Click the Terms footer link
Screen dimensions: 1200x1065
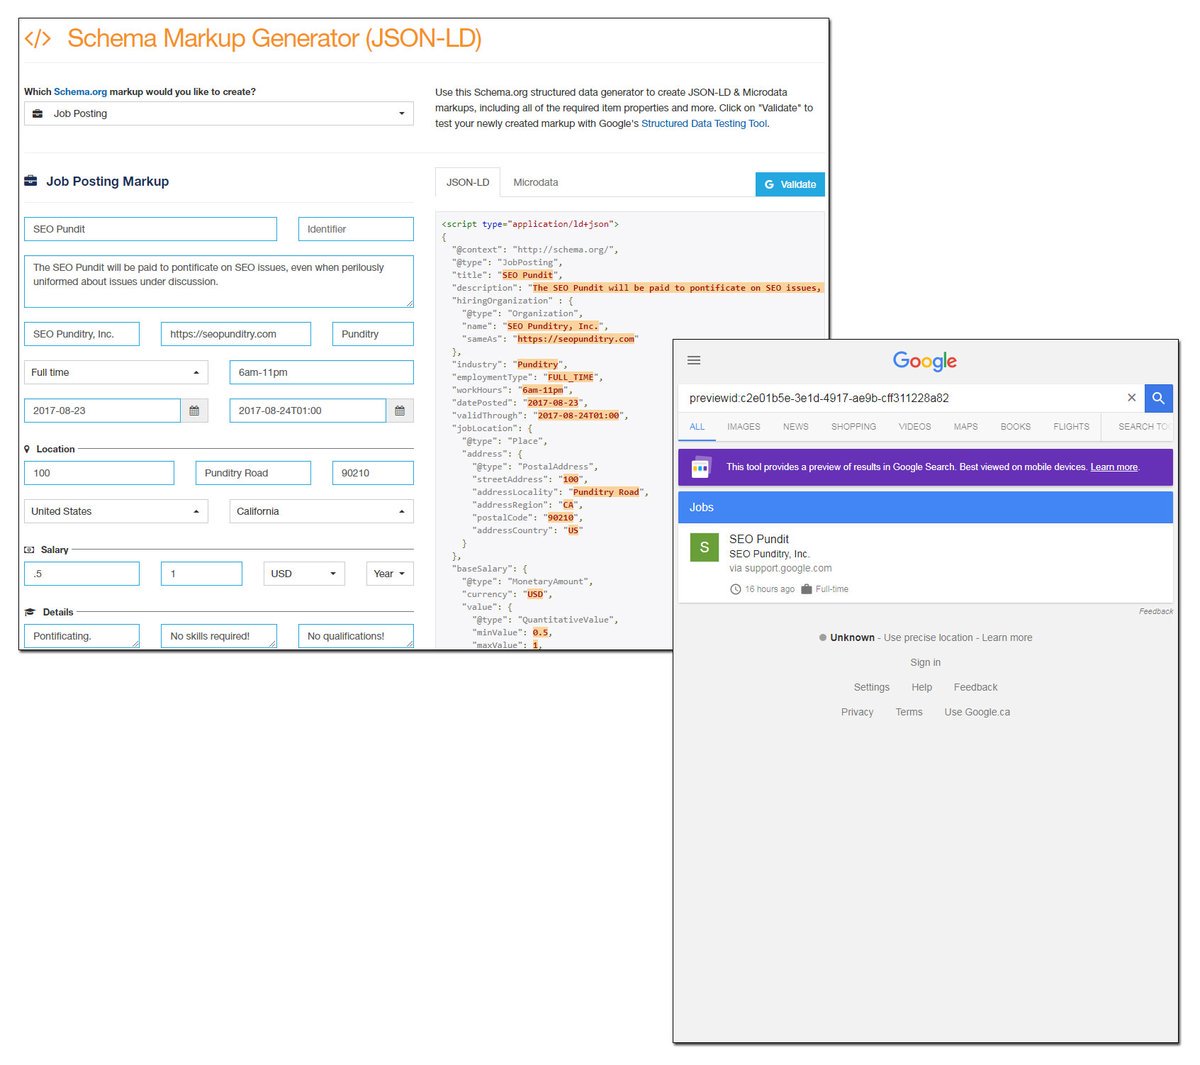[909, 713]
